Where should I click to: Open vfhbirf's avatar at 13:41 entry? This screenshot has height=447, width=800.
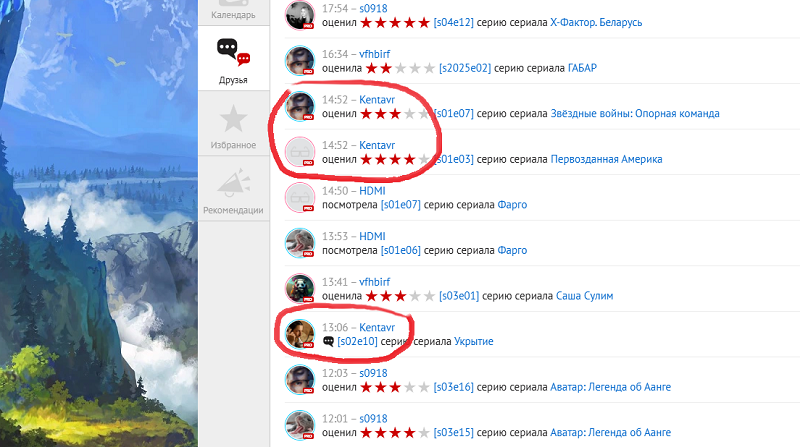pos(299,288)
